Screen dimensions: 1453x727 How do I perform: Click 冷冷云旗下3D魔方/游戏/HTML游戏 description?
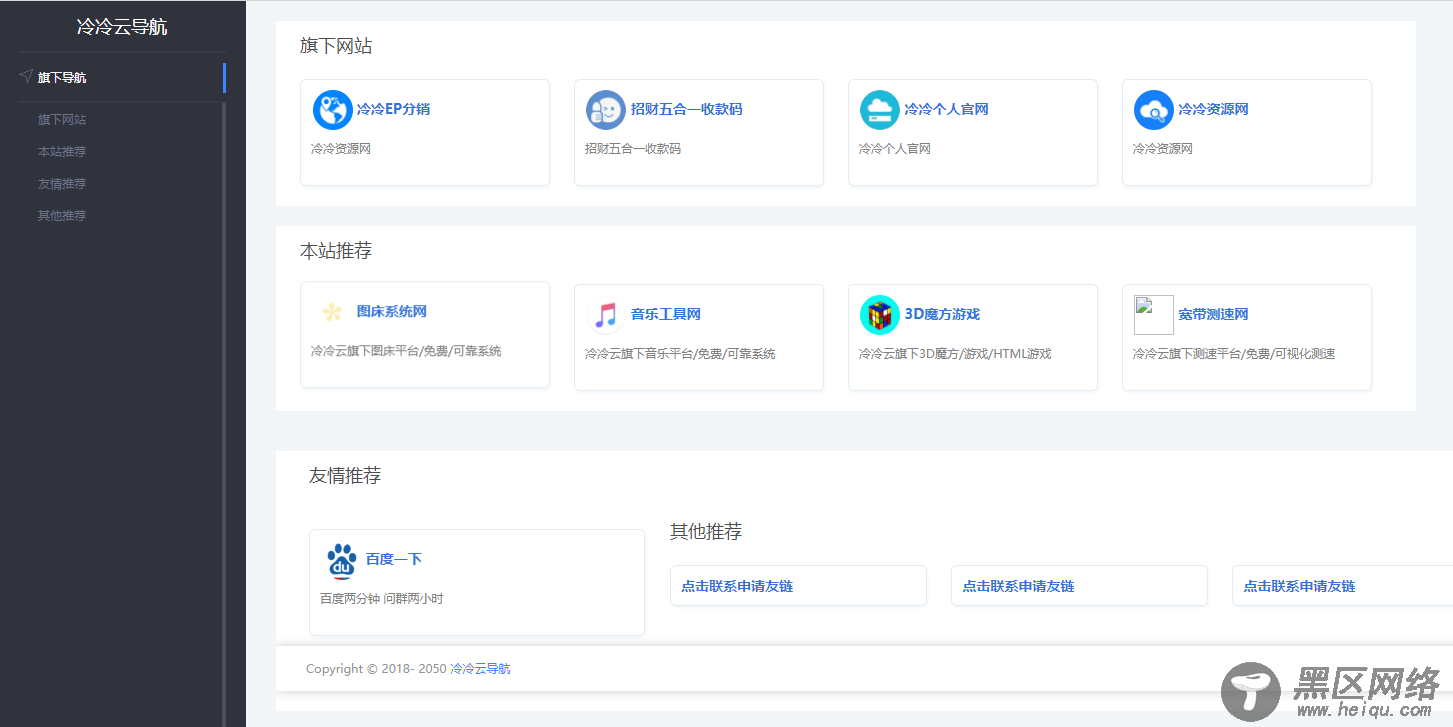(x=955, y=354)
